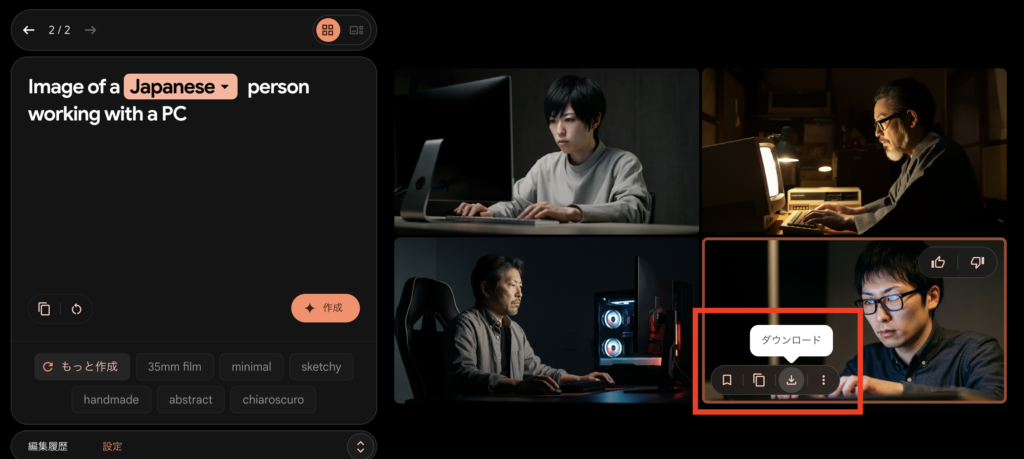Click the もっと作成 button

click(81, 367)
